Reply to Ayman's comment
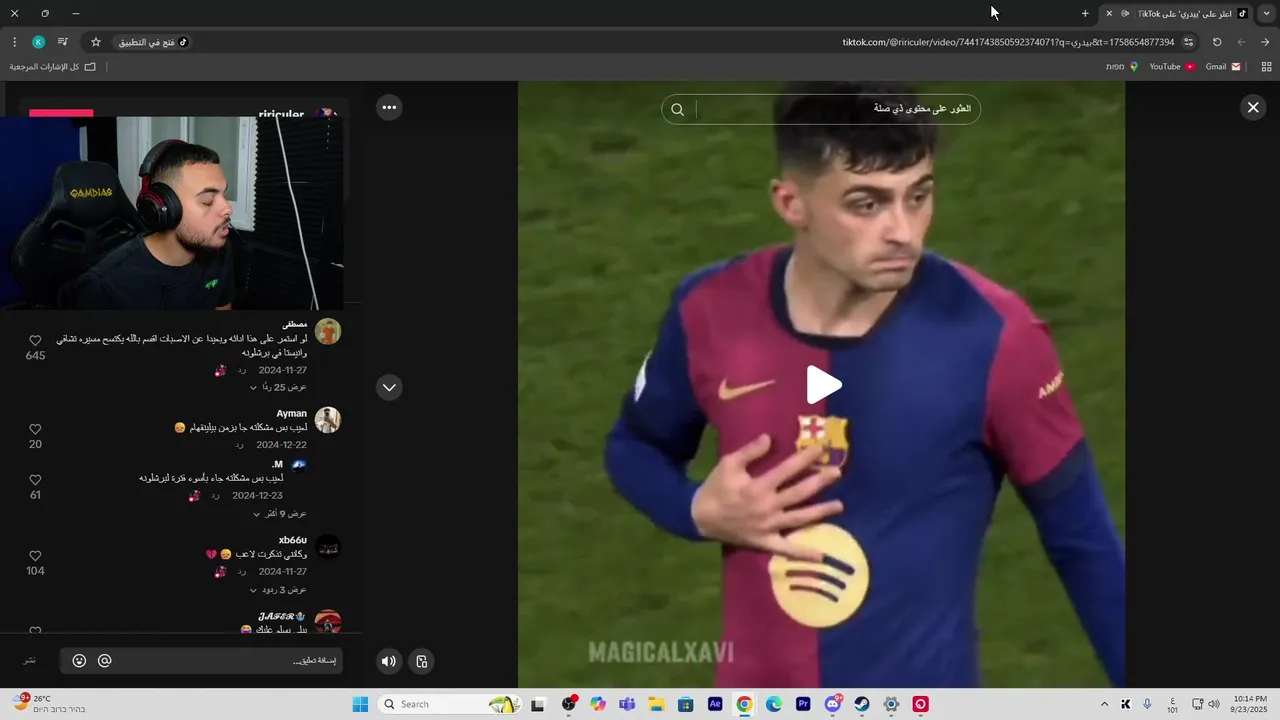This screenshot has height=720, width=1280. (x=239, y=445)
